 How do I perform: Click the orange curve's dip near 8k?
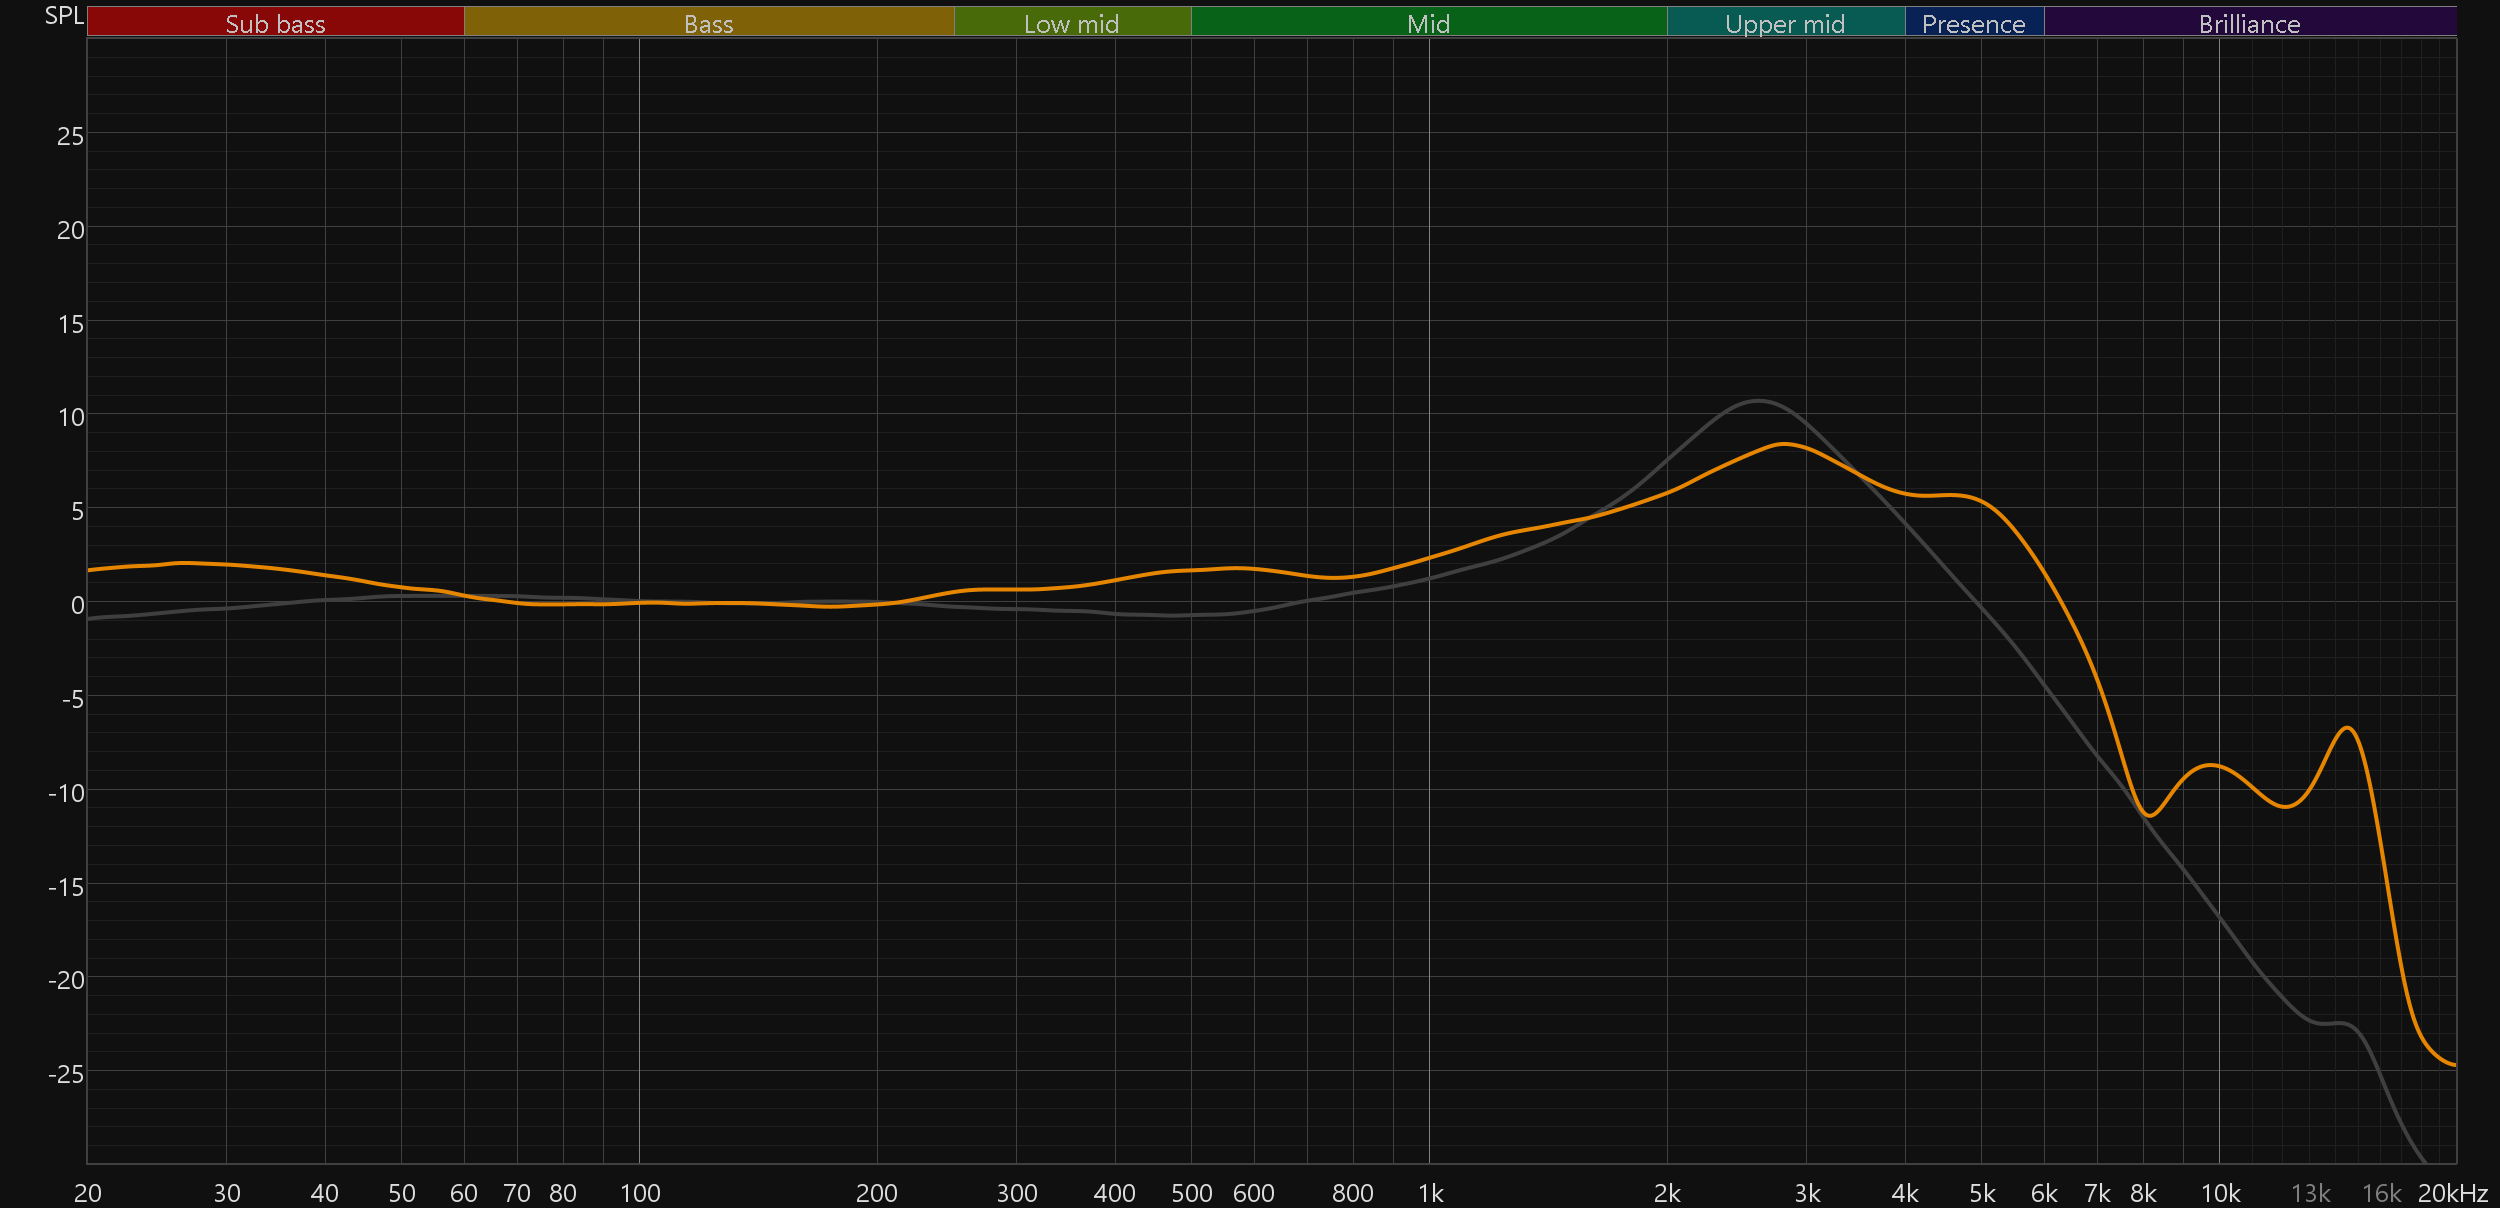pos(2150,815)
